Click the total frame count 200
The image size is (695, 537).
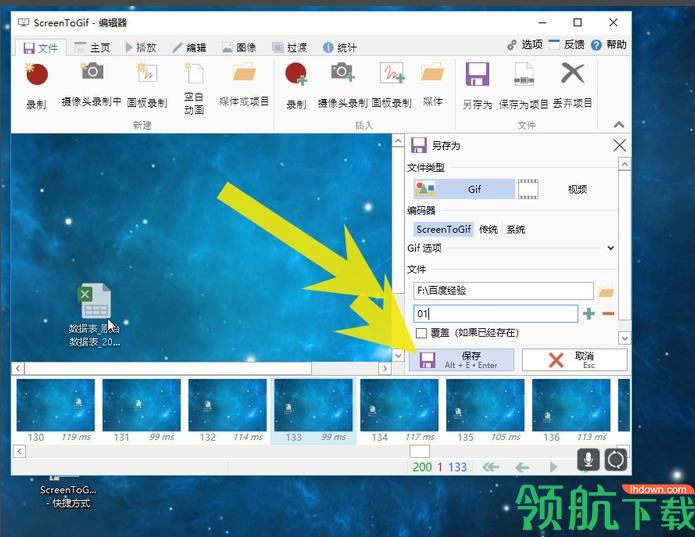tap(422, 467)
